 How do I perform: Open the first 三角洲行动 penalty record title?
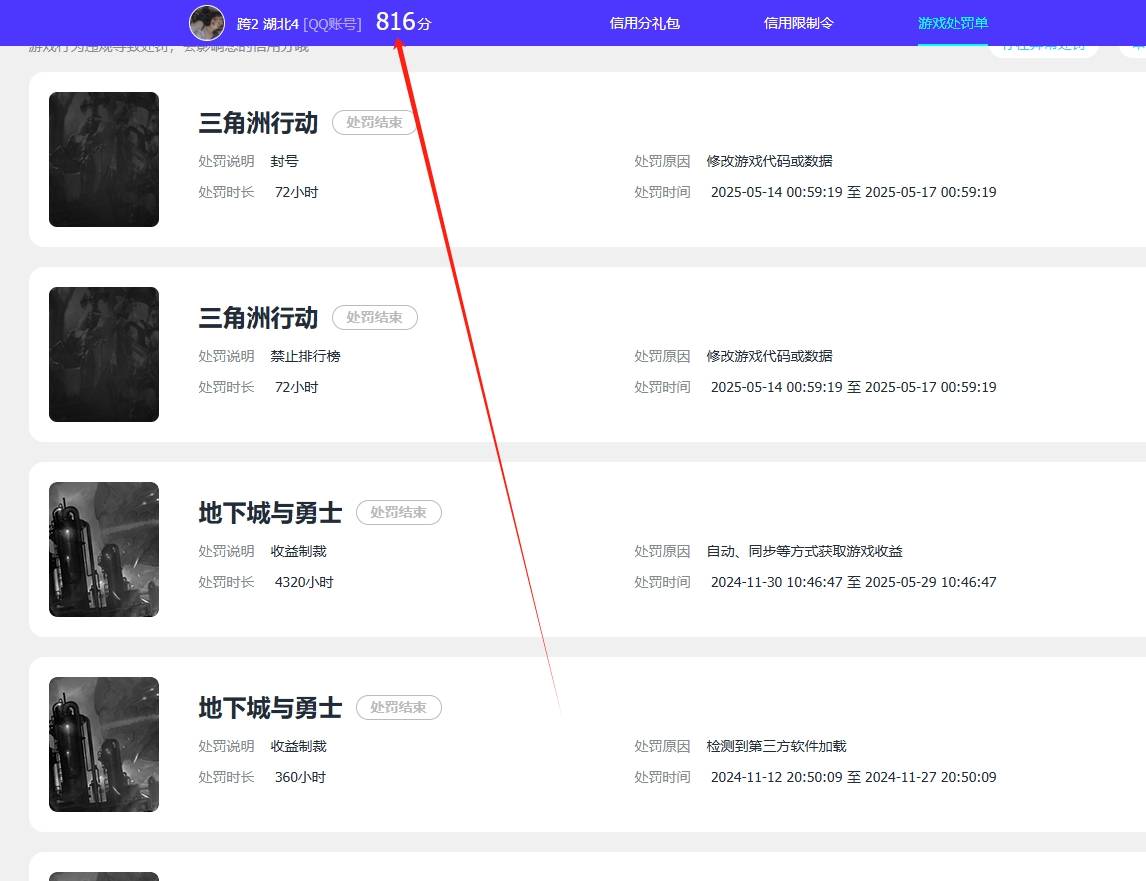pos(257,122)
